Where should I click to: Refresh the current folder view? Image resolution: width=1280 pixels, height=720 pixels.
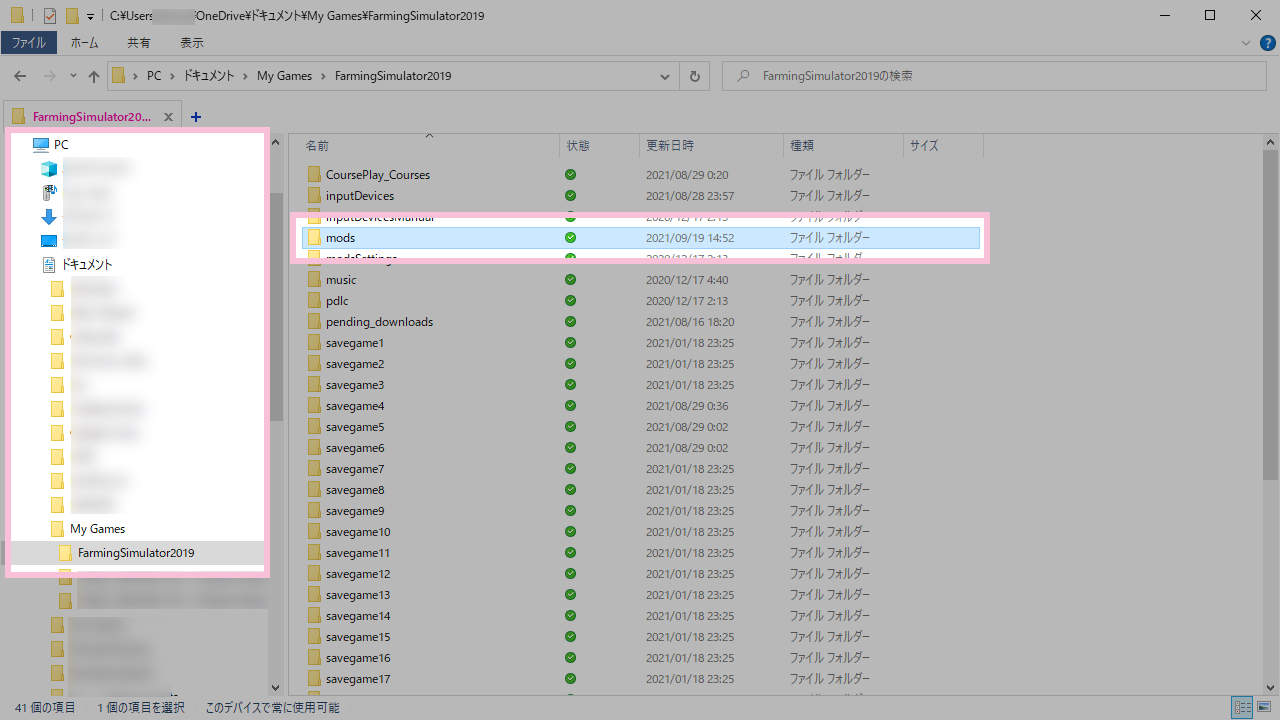(x=695, y=76)
